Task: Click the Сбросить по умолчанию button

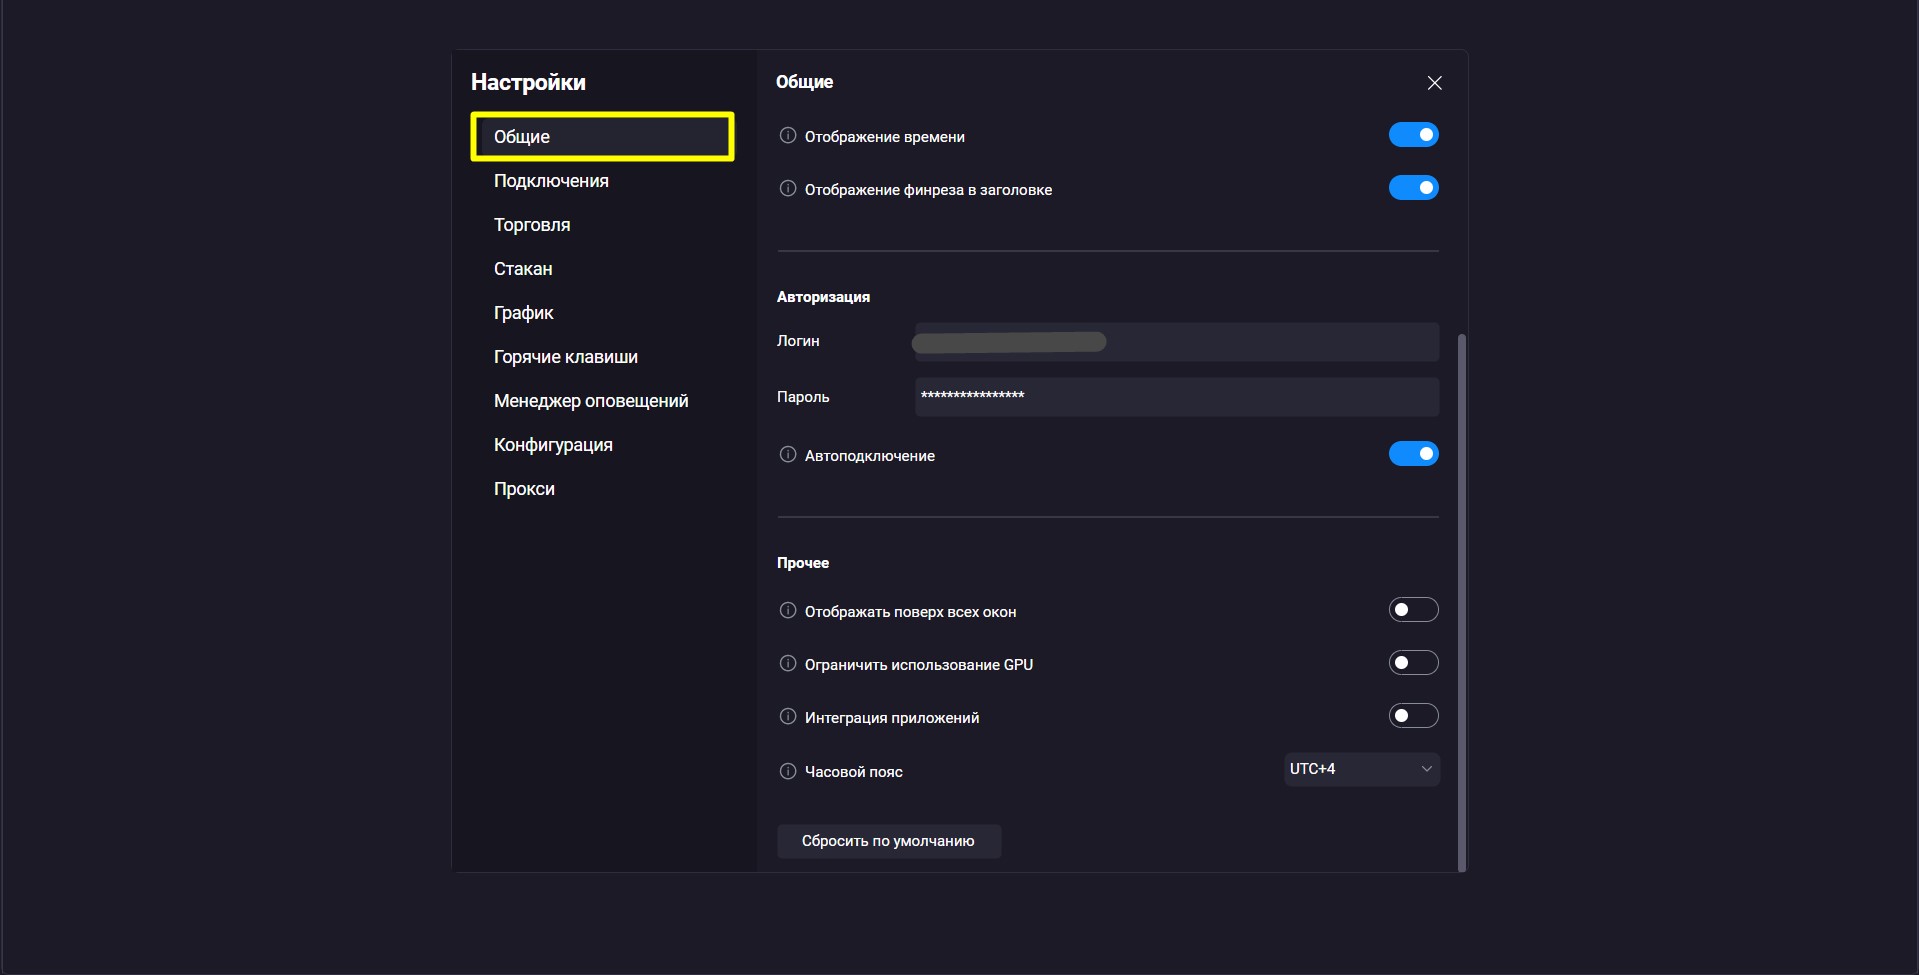Action: (889, 841)
